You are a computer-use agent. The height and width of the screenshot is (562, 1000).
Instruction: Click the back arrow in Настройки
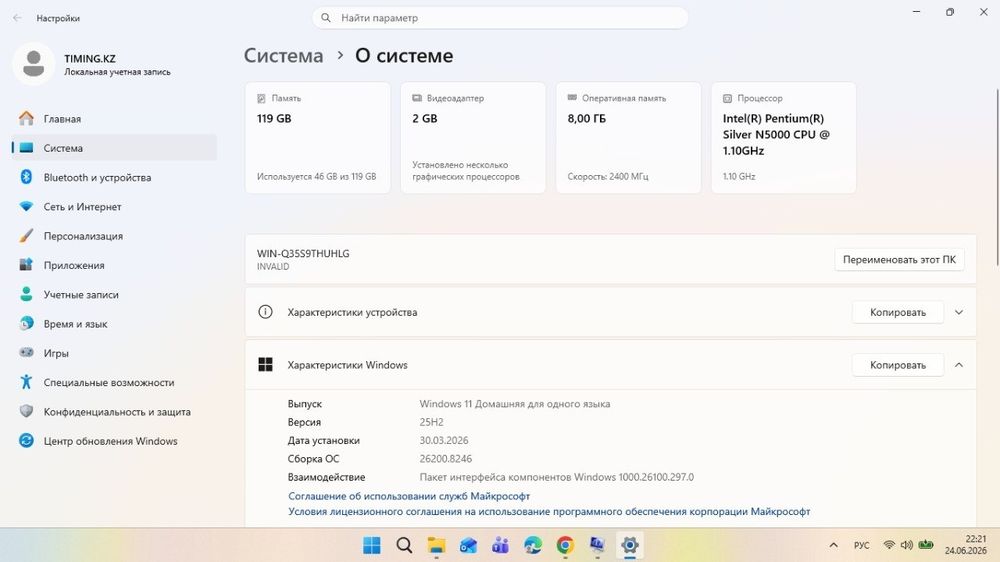[17, 18]
